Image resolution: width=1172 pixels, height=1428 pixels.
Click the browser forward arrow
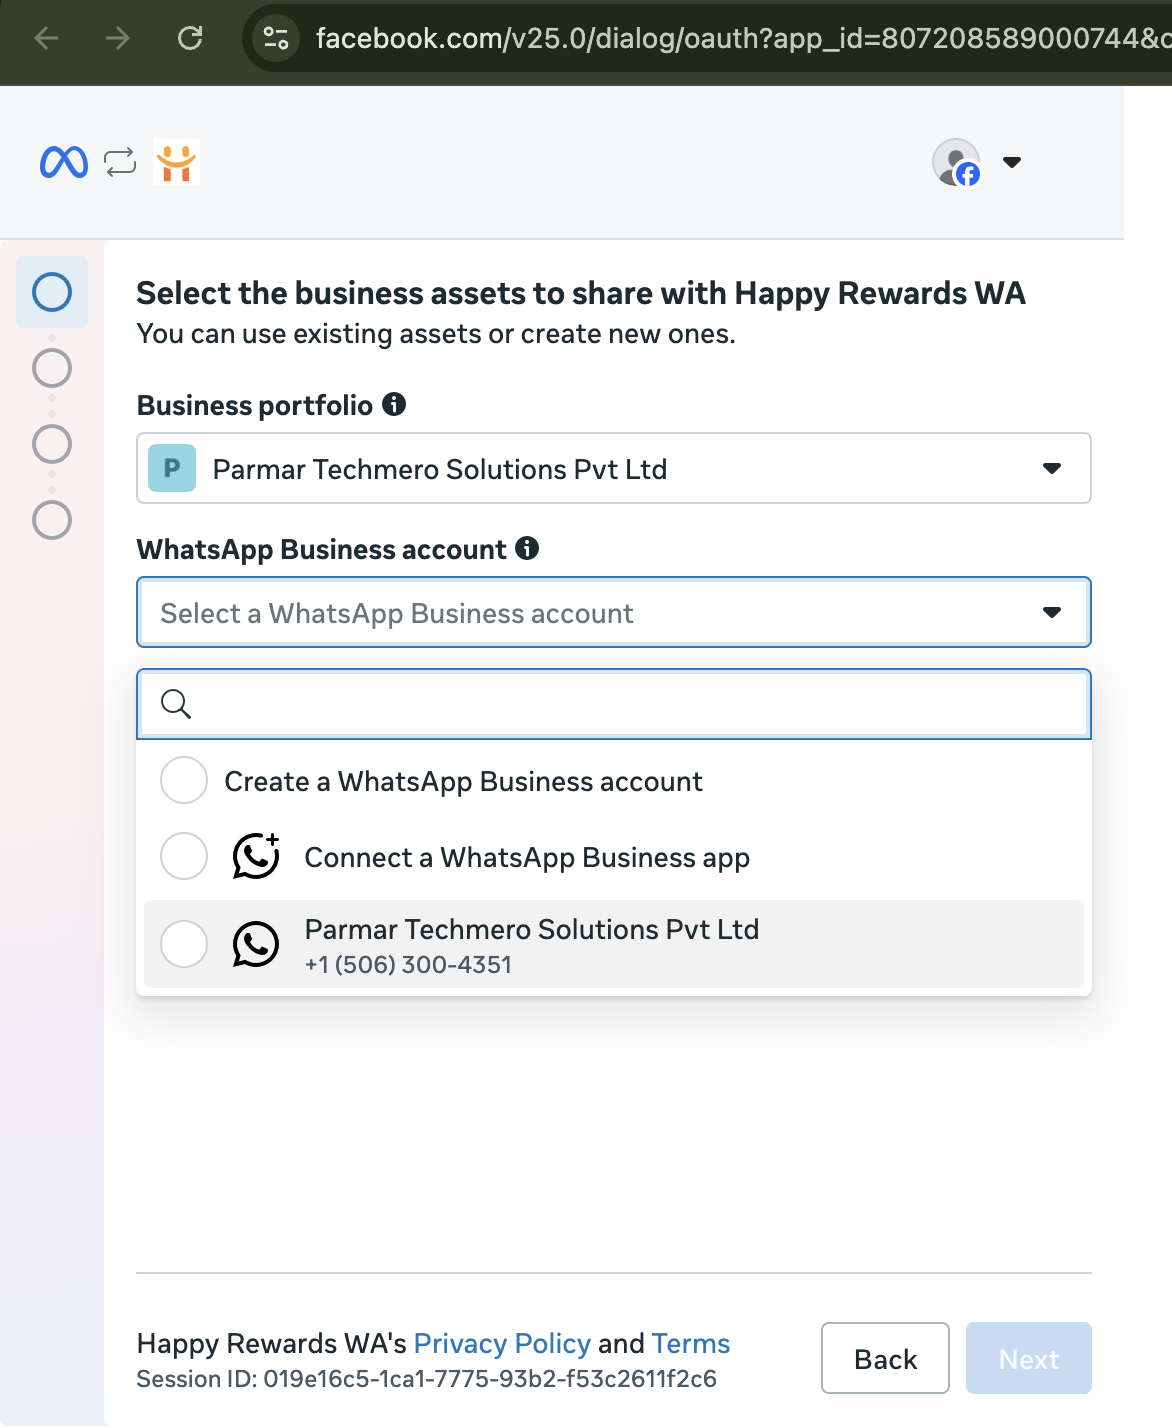pyautogui.click(x=118, y=38)
